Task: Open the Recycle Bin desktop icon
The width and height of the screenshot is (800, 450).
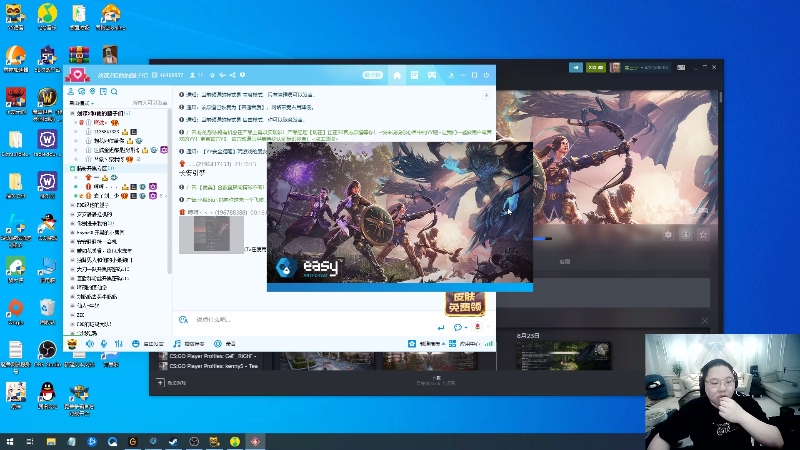Action: click(x=47, y=311)
